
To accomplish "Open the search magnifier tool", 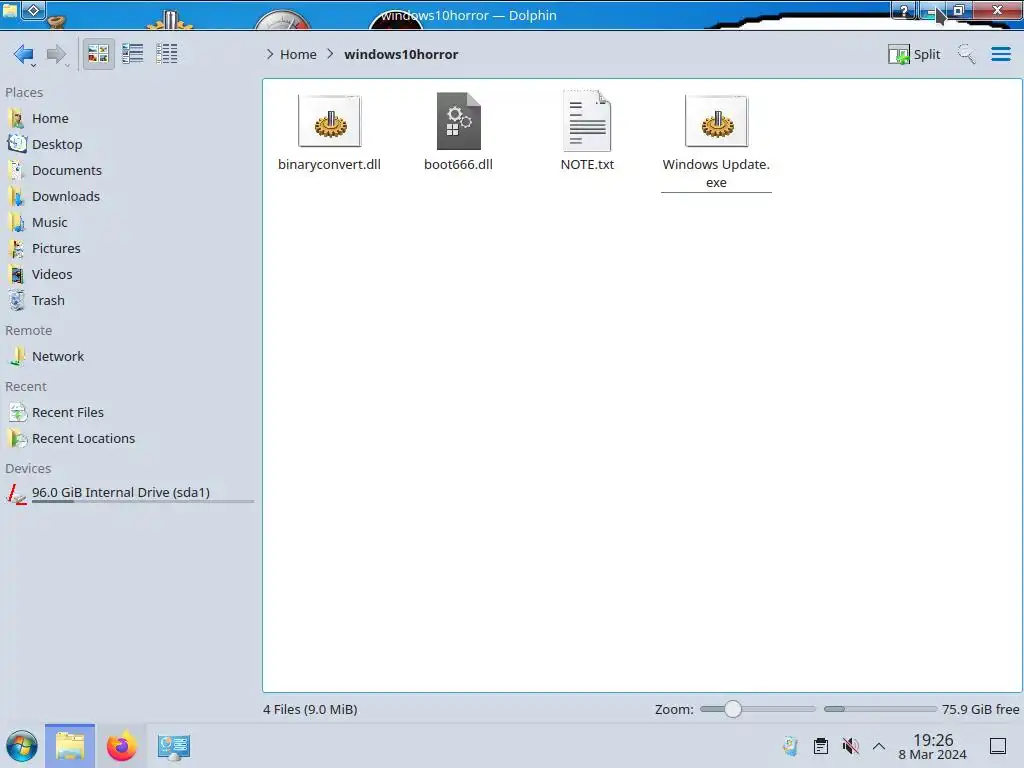I will coord(967,54).
